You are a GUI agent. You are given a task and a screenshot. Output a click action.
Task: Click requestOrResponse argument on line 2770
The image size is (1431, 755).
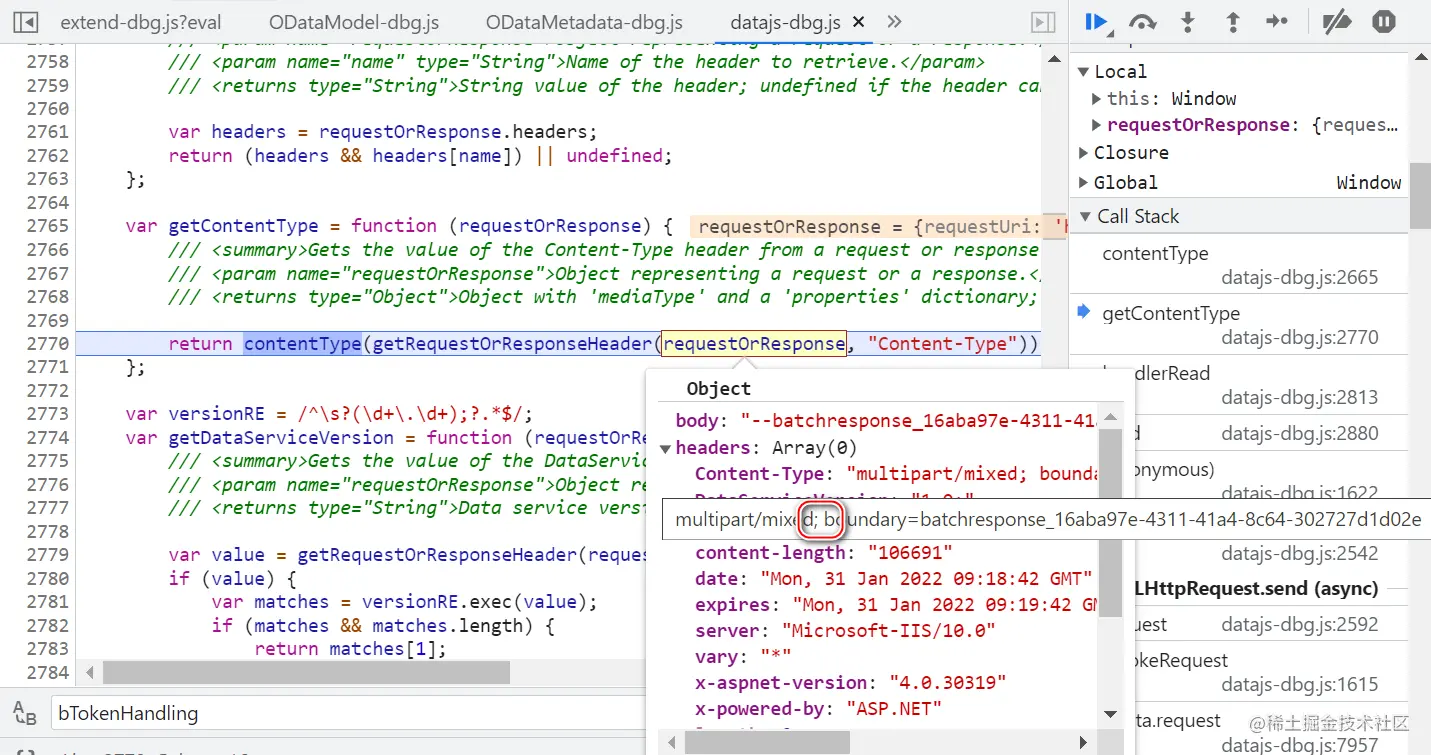754,344
